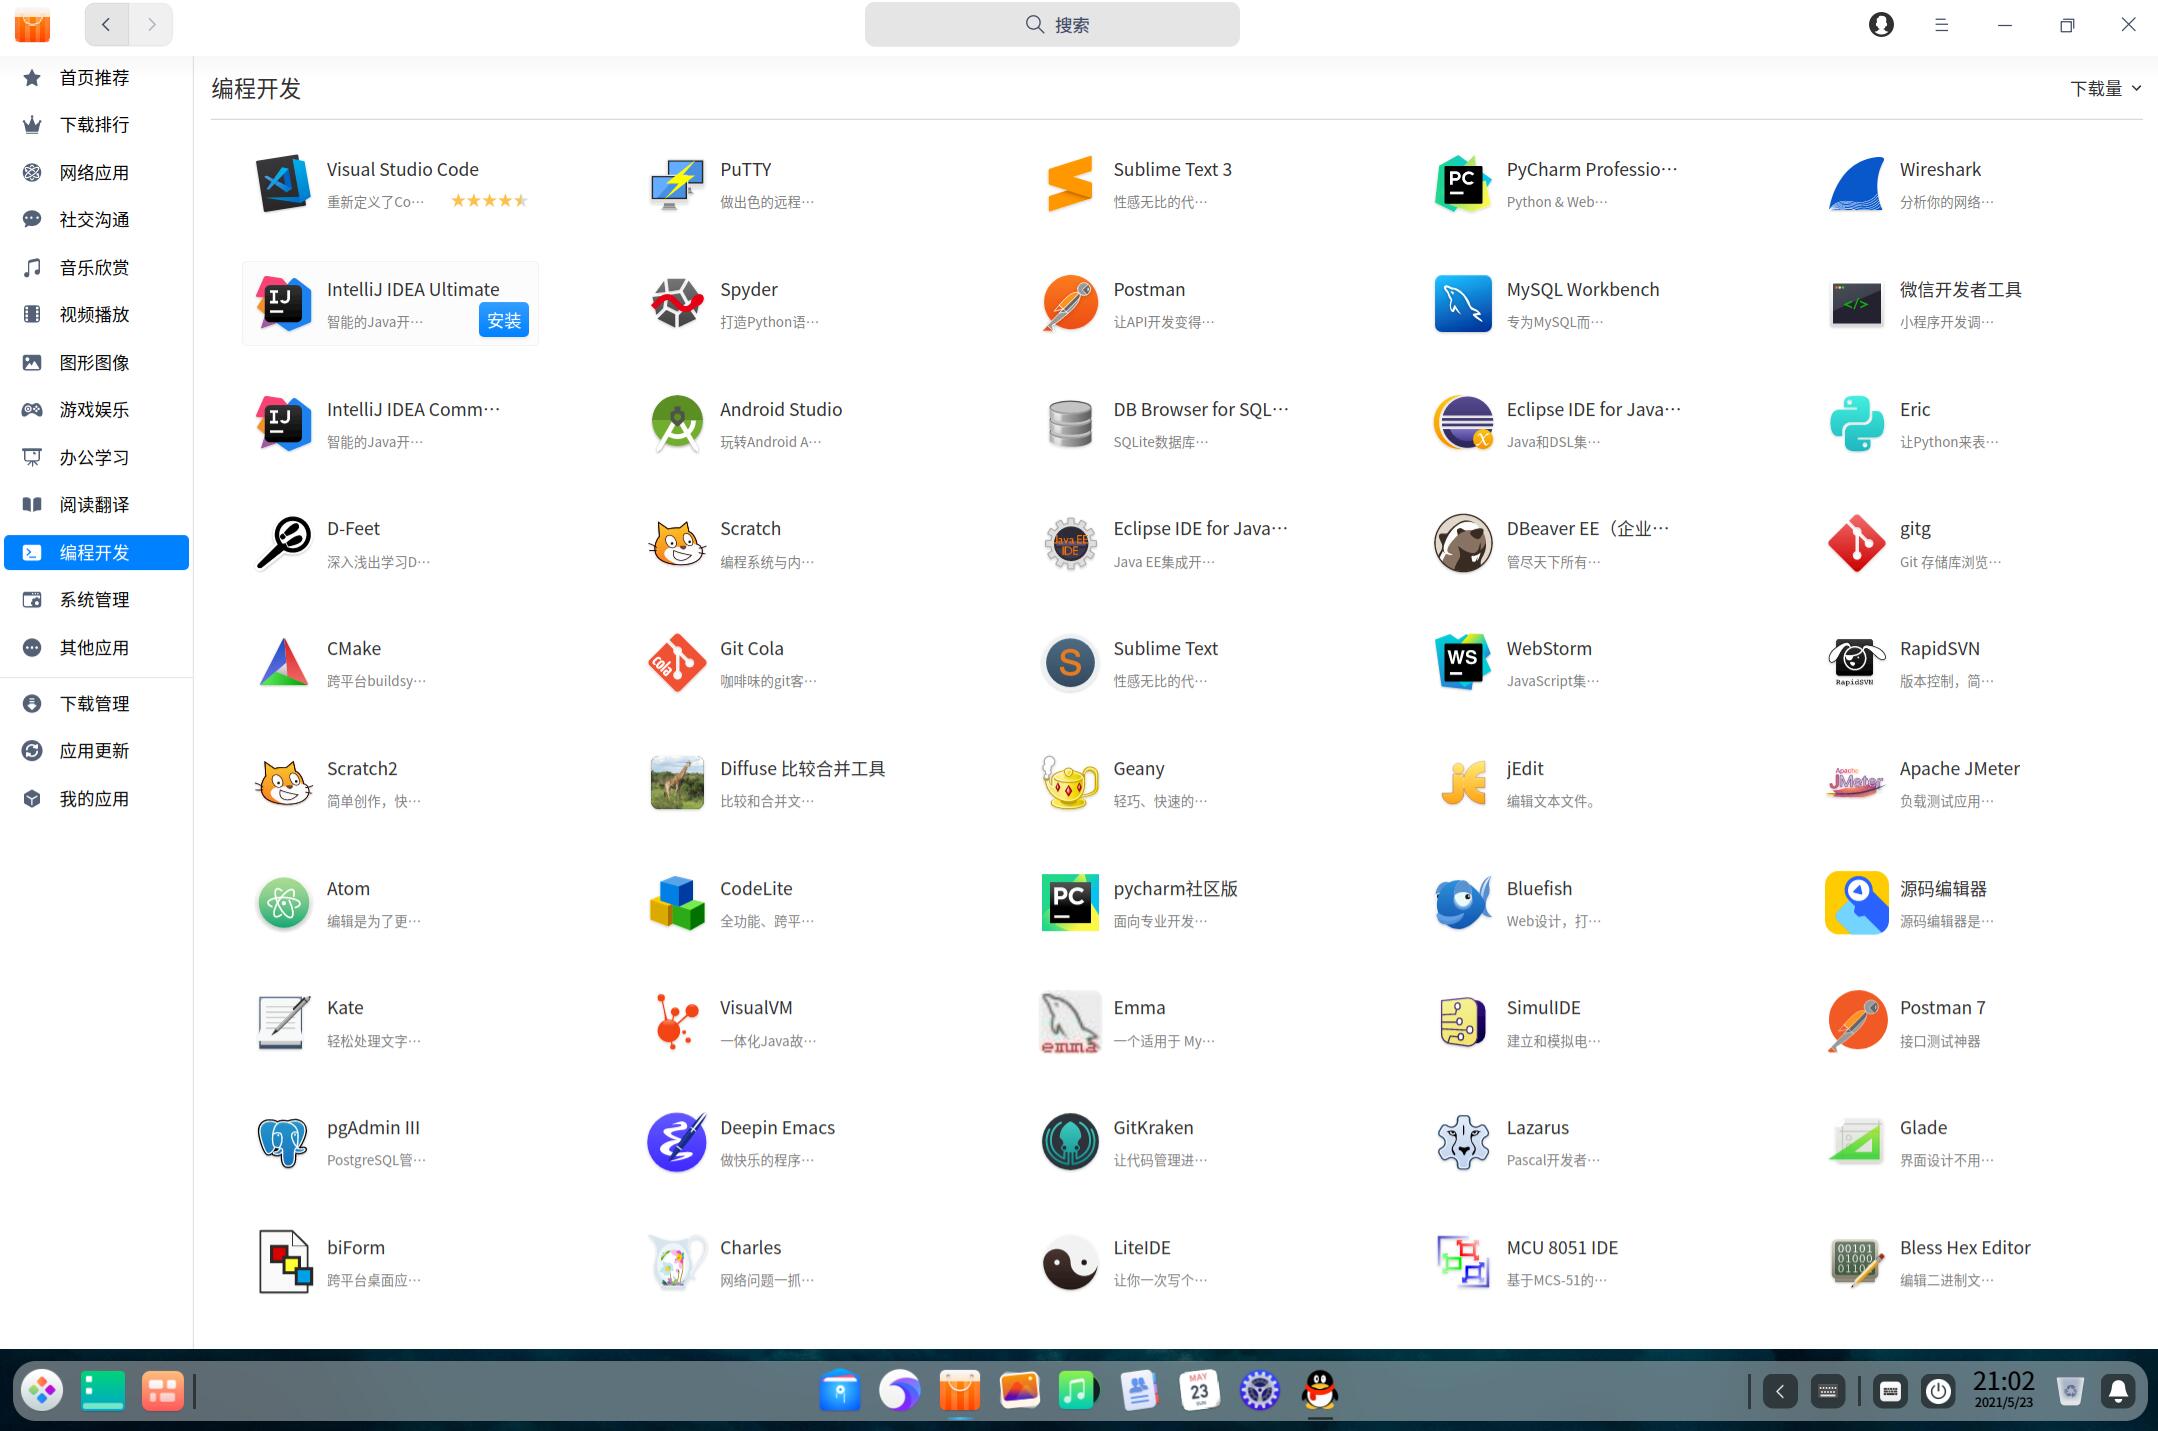Open PyCharm Professional icon
Viewport: 2158px width, 1431px height.
pos(1463,184)
